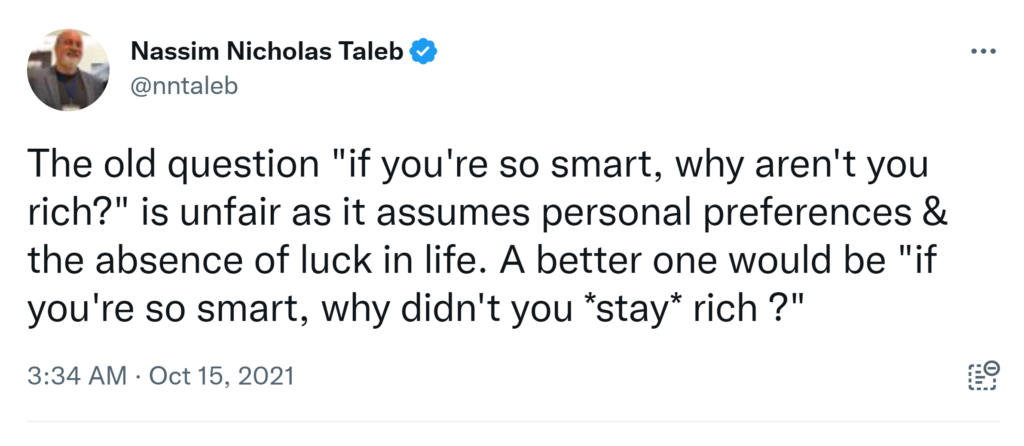Click the blue verified checkmark badge

tap(424, 51)
